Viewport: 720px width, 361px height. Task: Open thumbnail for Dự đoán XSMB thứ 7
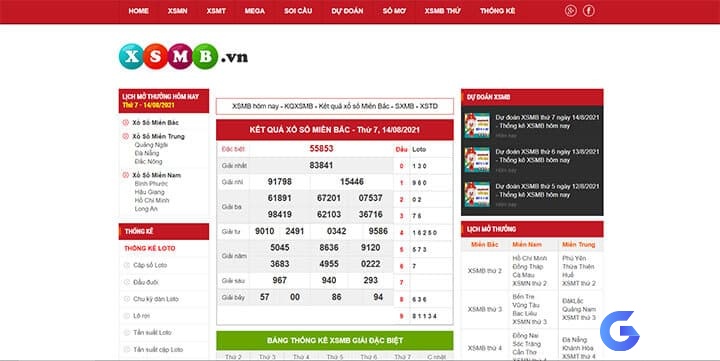477,125
